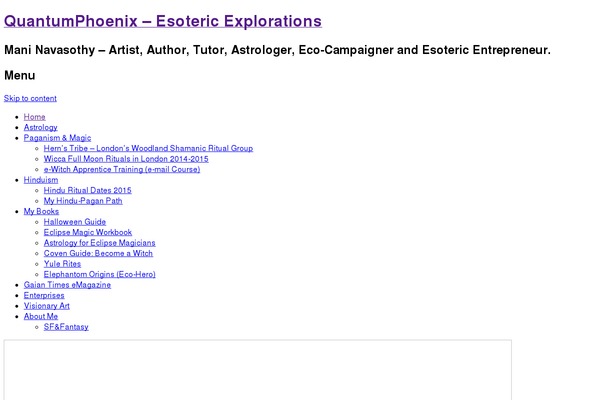Open the SF&Fantasy submenu link

click(66, 327)
